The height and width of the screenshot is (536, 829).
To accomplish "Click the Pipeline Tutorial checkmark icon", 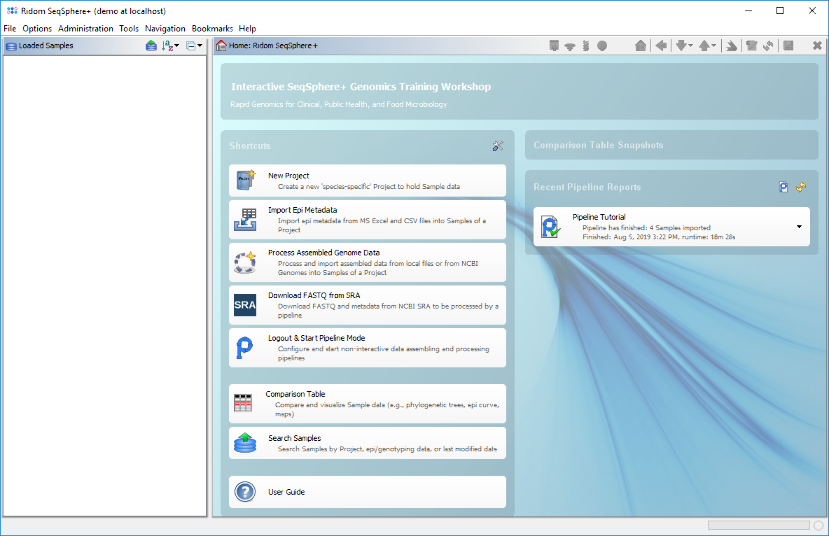I will tap(550, 227).
